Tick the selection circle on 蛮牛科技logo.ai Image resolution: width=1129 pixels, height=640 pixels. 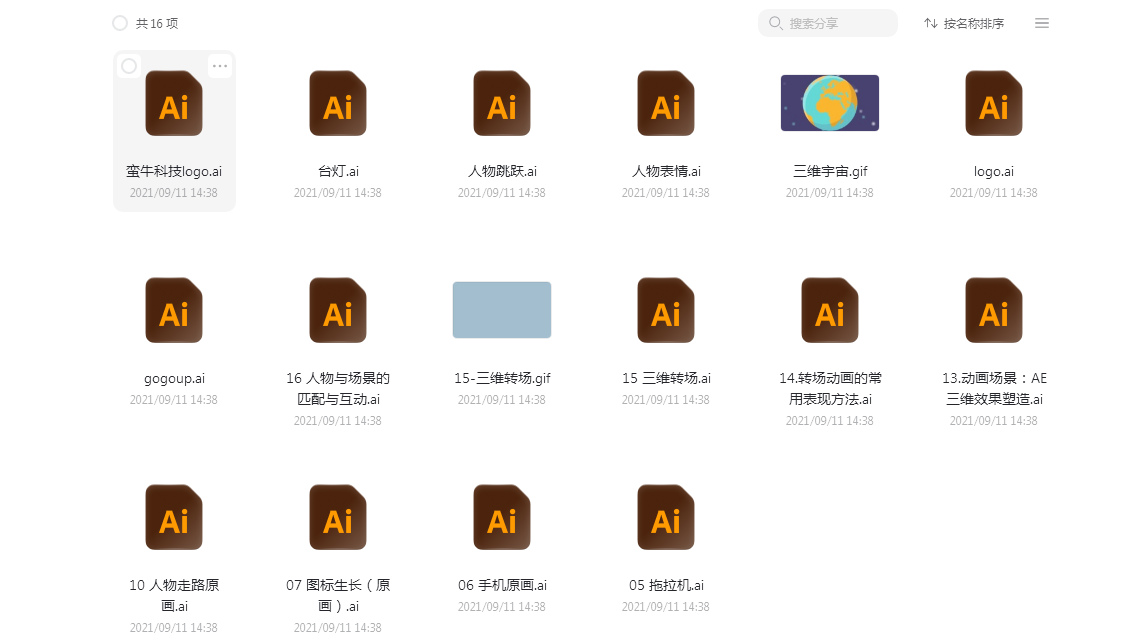[x=129, y=66]
